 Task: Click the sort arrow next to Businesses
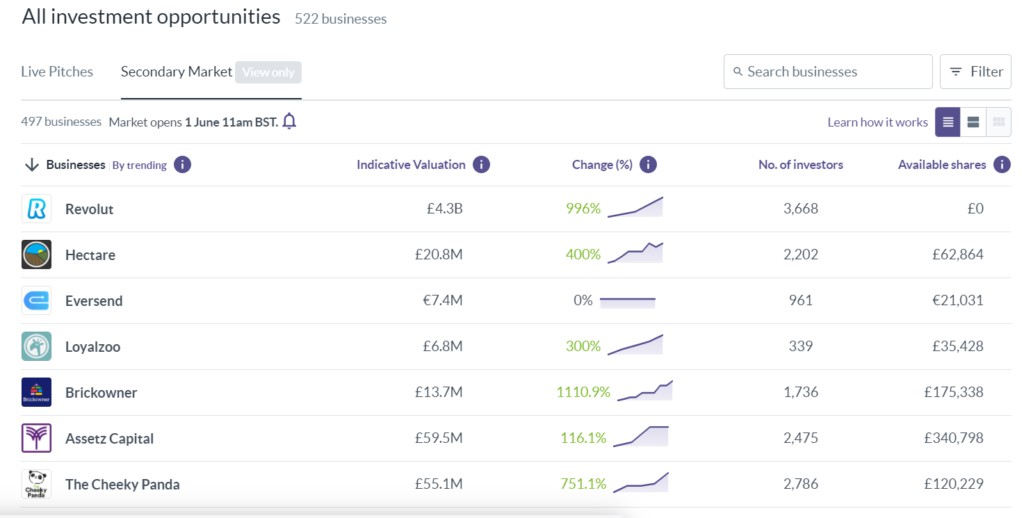pos(31,165)
